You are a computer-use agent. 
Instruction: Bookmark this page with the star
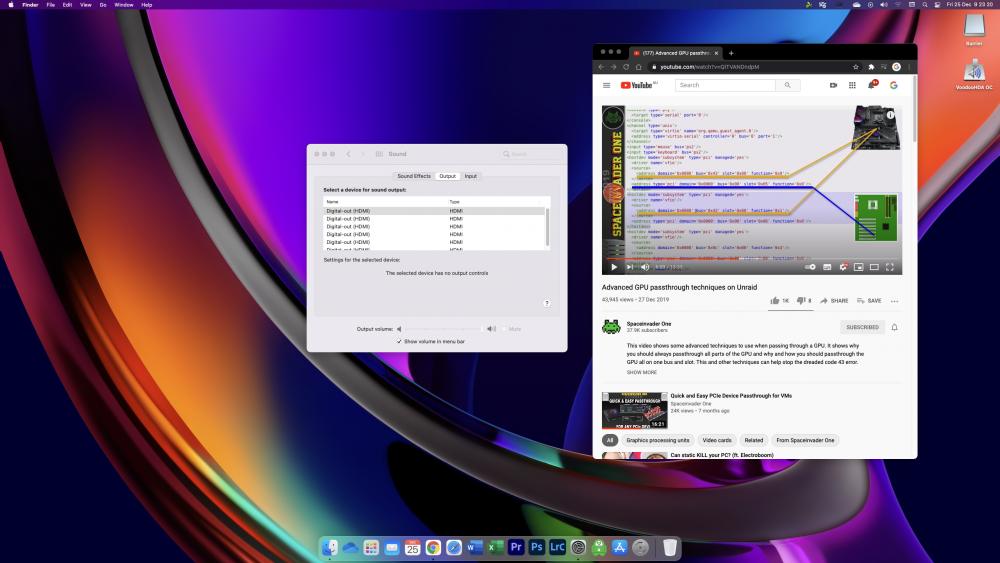(x=855, y=66)
